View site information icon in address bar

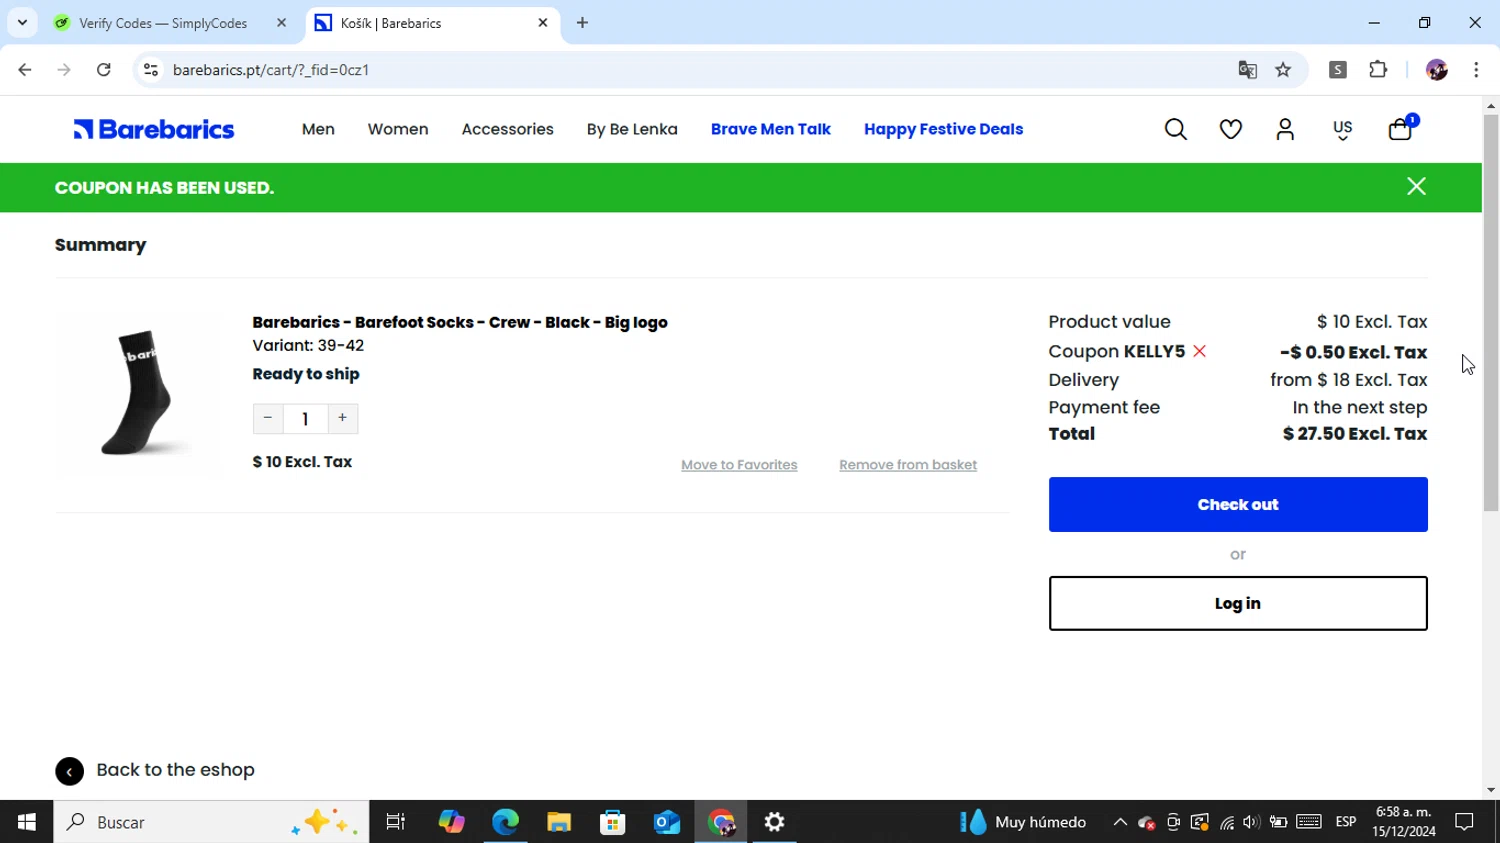151,70
